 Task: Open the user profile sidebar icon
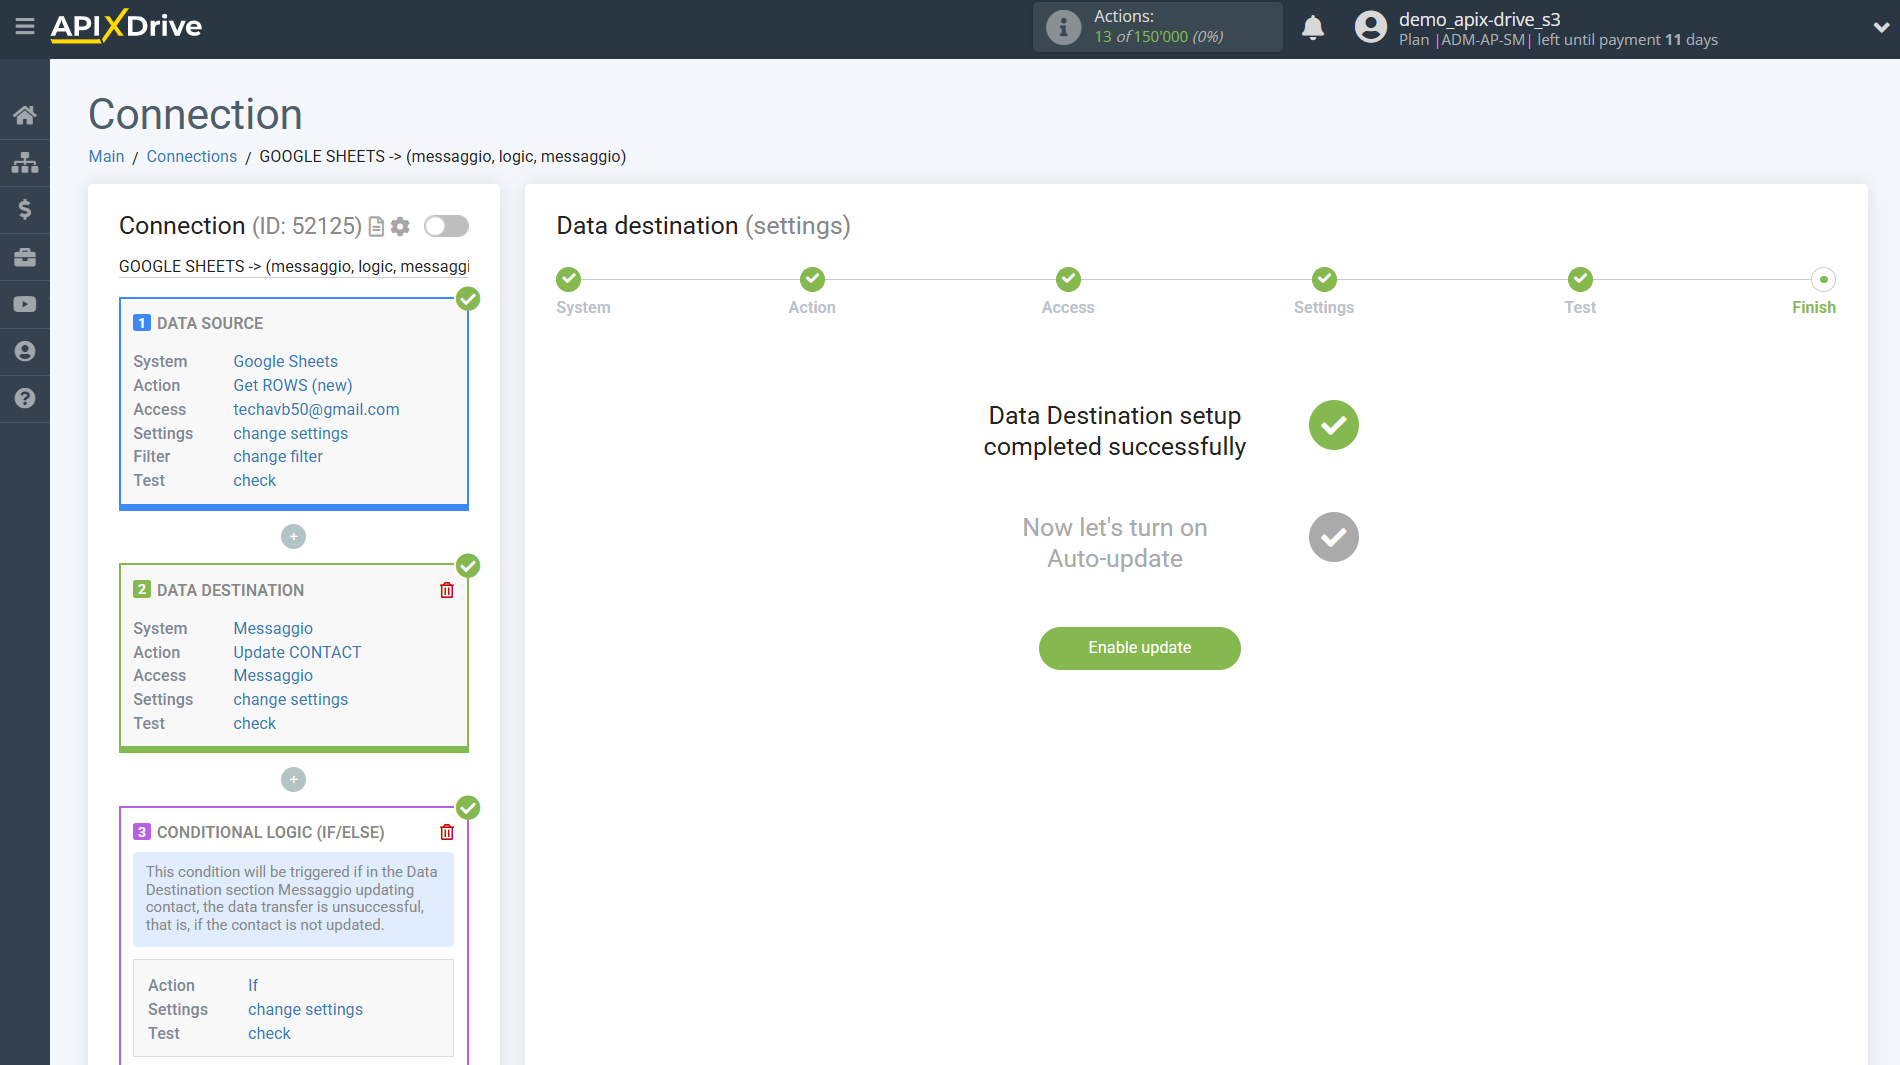point(25,351)
